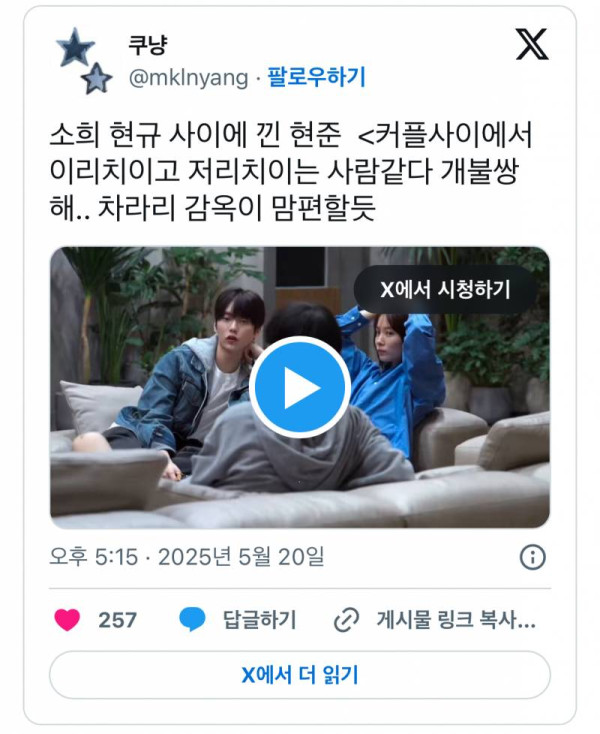This screenshot has height=734, width=600.
Task: Click the X에서 시청하기 button
Action: click(445, 289)
